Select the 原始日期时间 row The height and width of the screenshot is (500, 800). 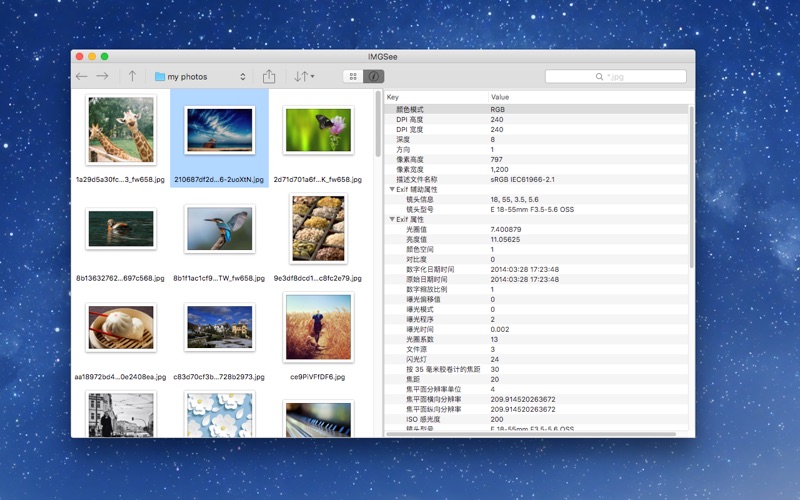(x=537, y=280)
